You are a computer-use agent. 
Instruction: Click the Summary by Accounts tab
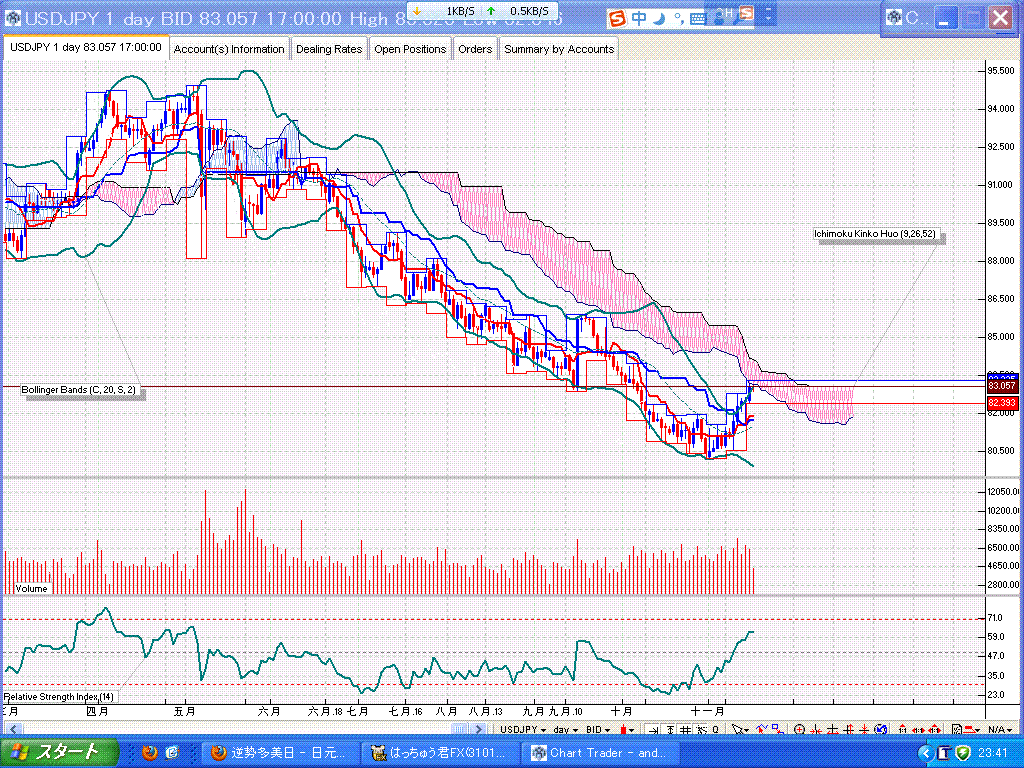(x=559, y=49)
